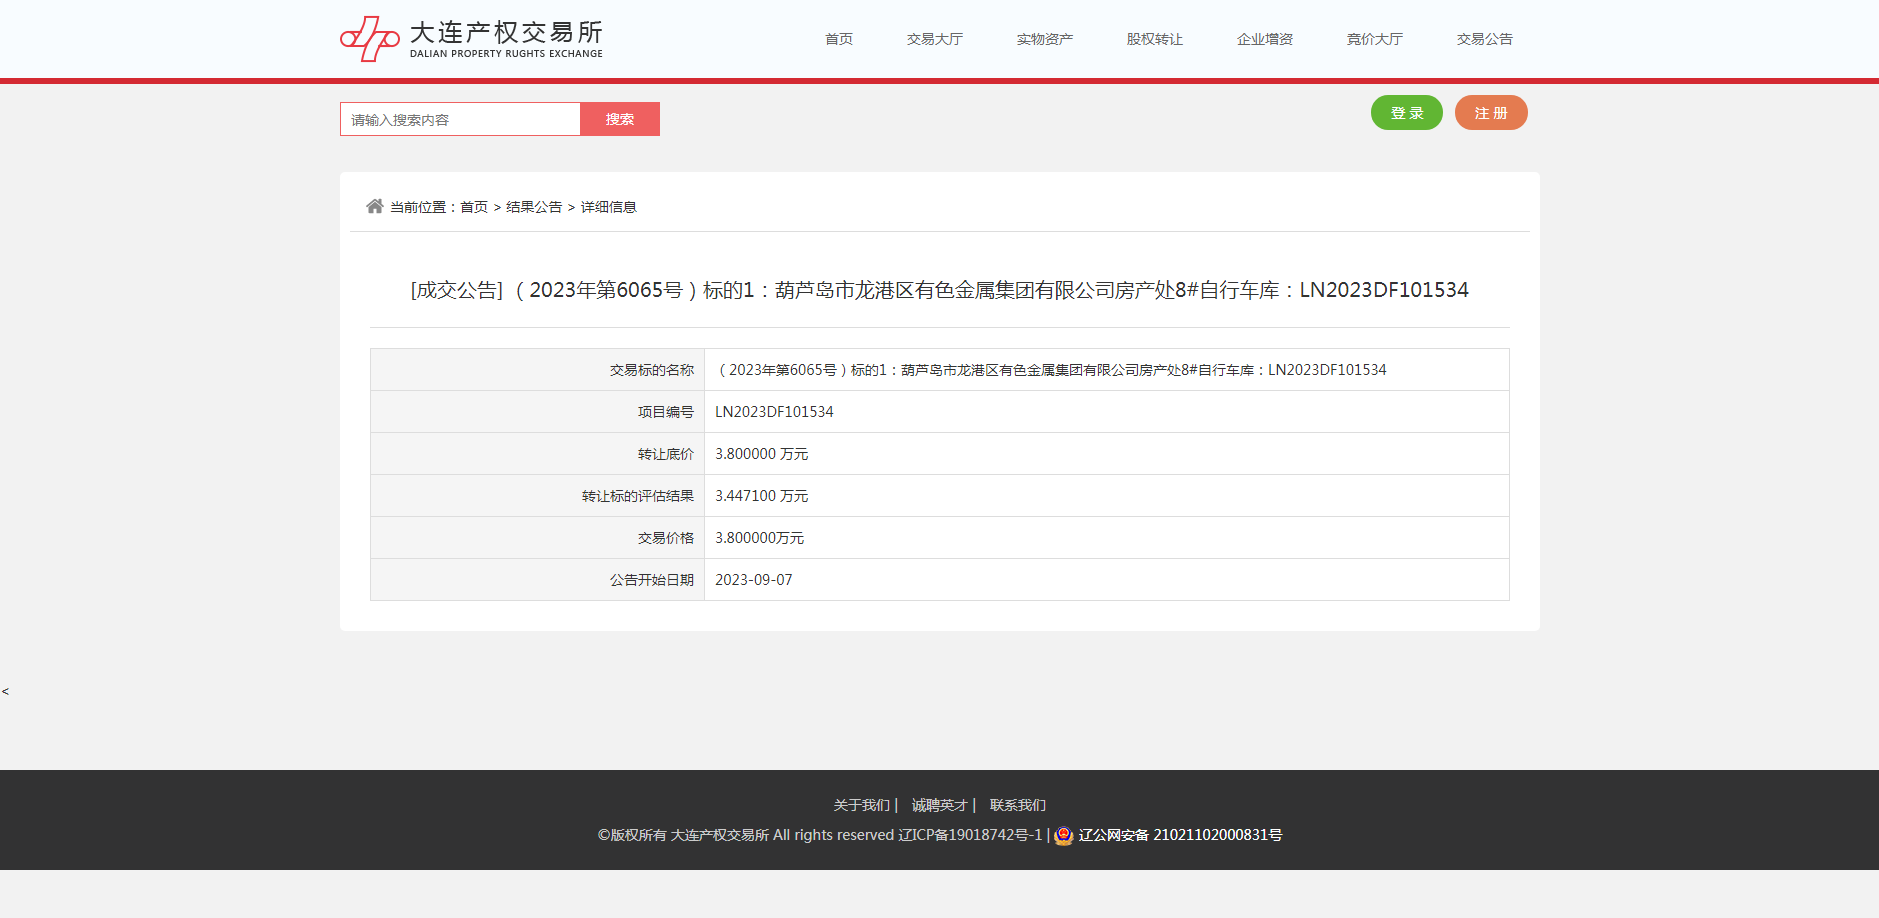Image resolution: width=1879 pixels, height=918 pixels.
Task: Click the 3.447100 万元 appraisal value
Action: (761, 496)
